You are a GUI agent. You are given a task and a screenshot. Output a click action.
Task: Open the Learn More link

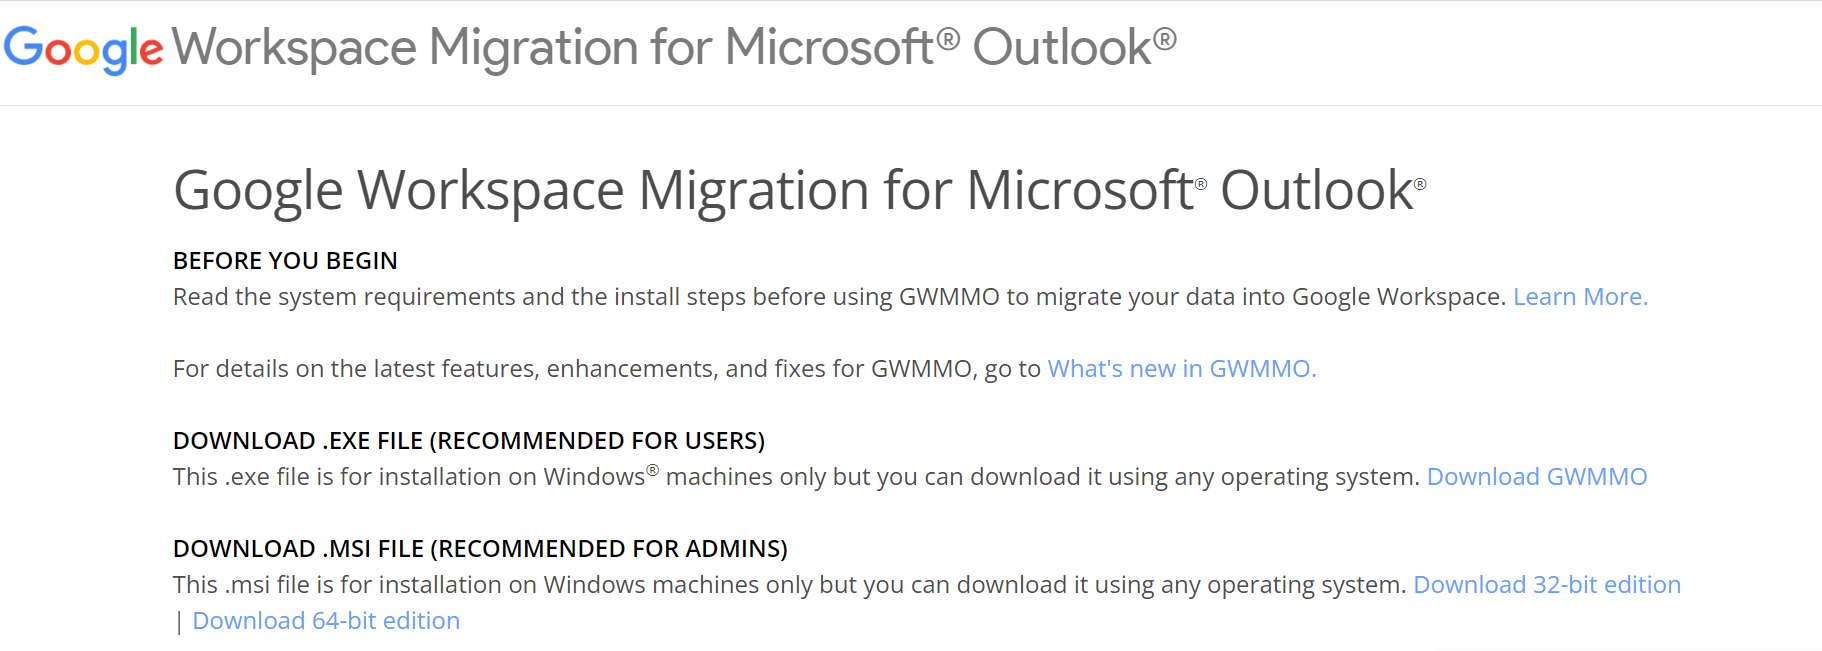(x=1580, y=297)
